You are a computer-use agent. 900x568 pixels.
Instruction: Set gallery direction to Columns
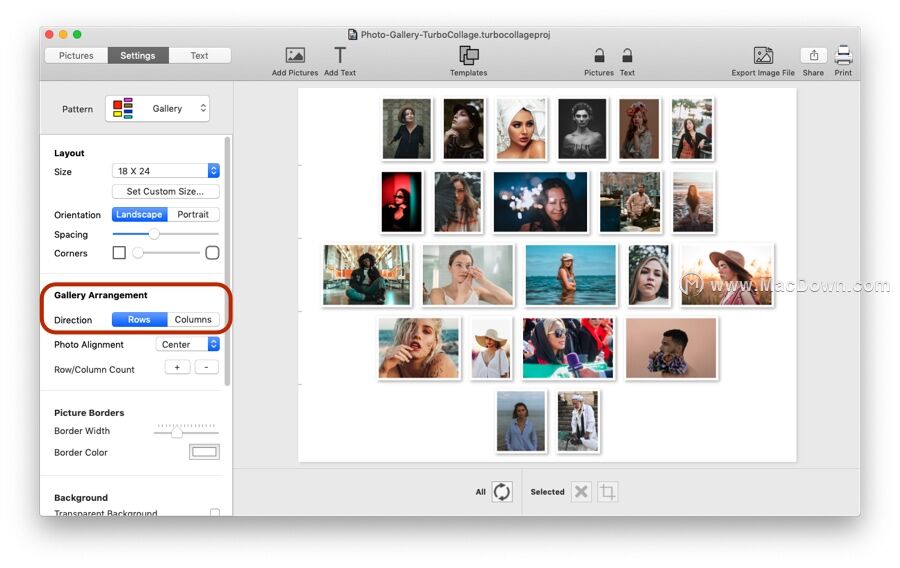(193, 319)
